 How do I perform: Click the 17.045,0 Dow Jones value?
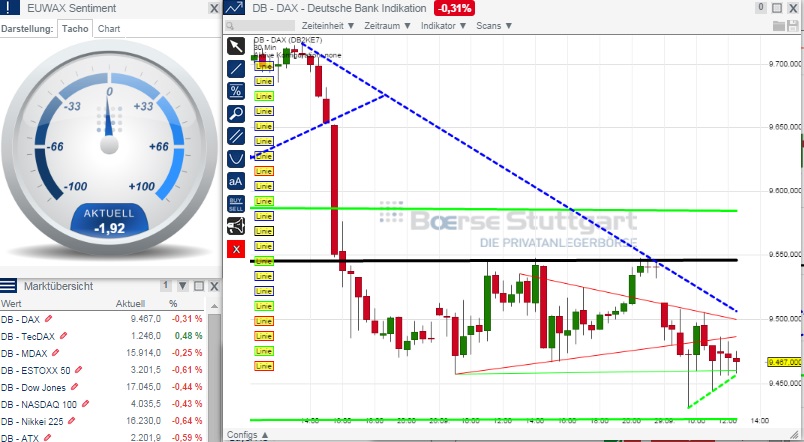click(x=144, y=387)
